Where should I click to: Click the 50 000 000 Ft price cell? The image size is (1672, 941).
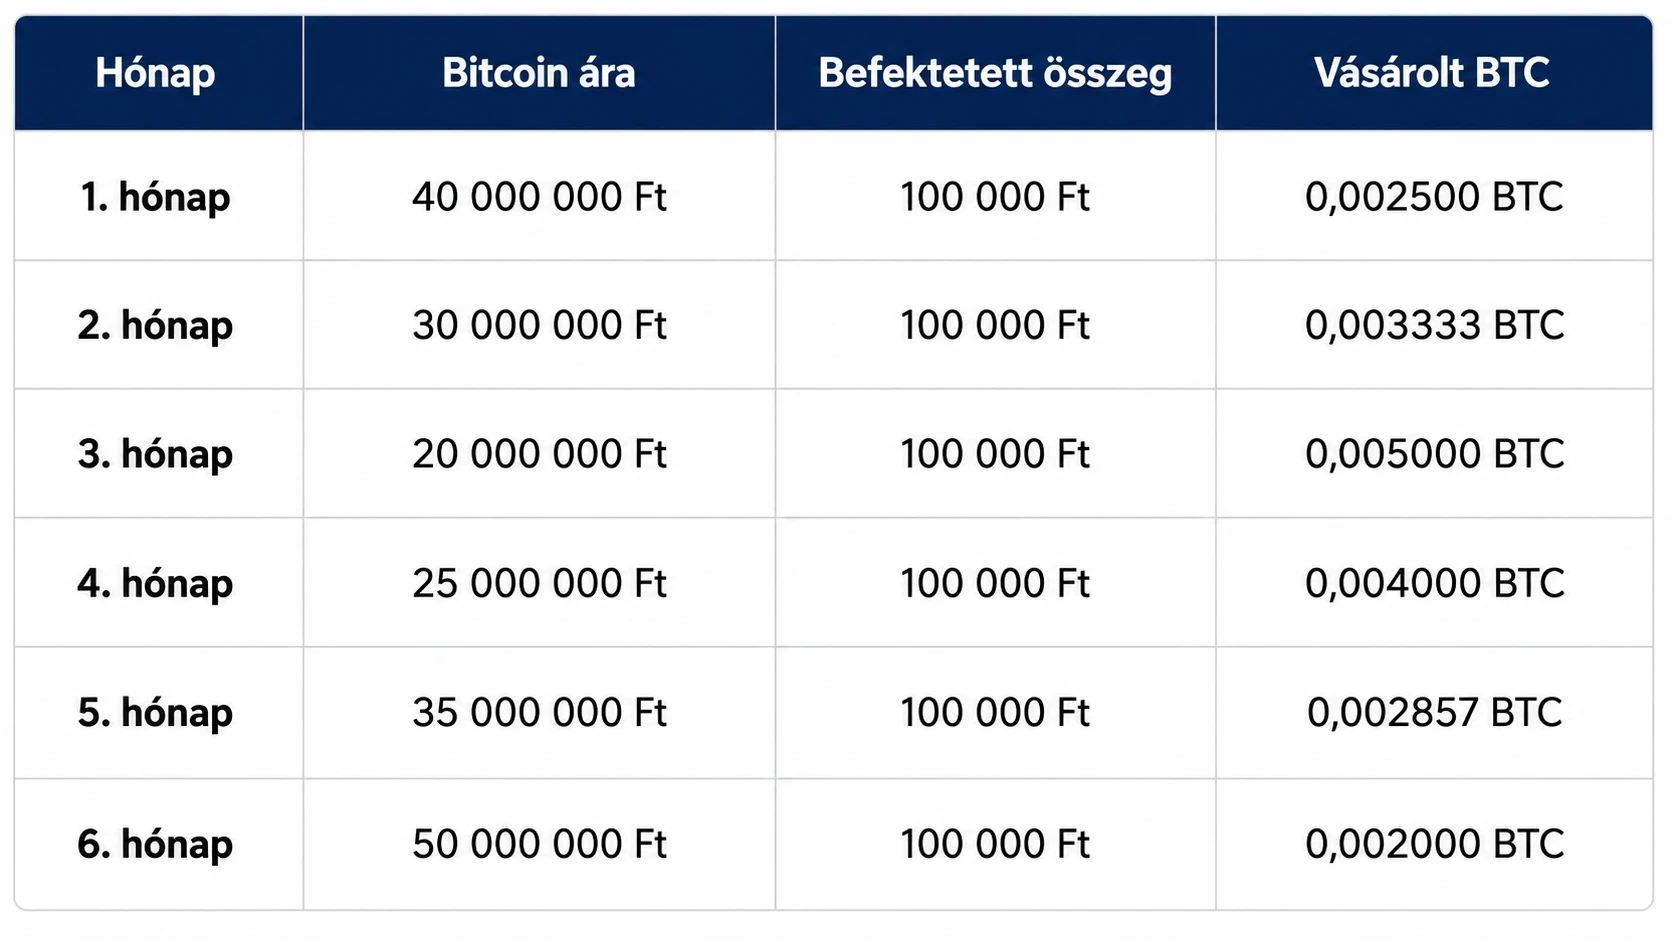(x=539, y=844)
